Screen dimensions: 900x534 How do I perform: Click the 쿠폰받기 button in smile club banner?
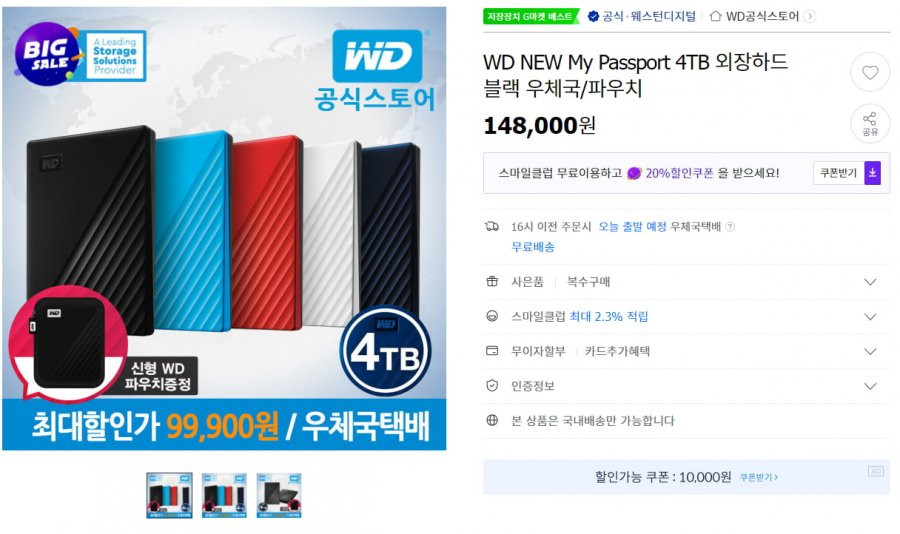(x=839, y=173)
